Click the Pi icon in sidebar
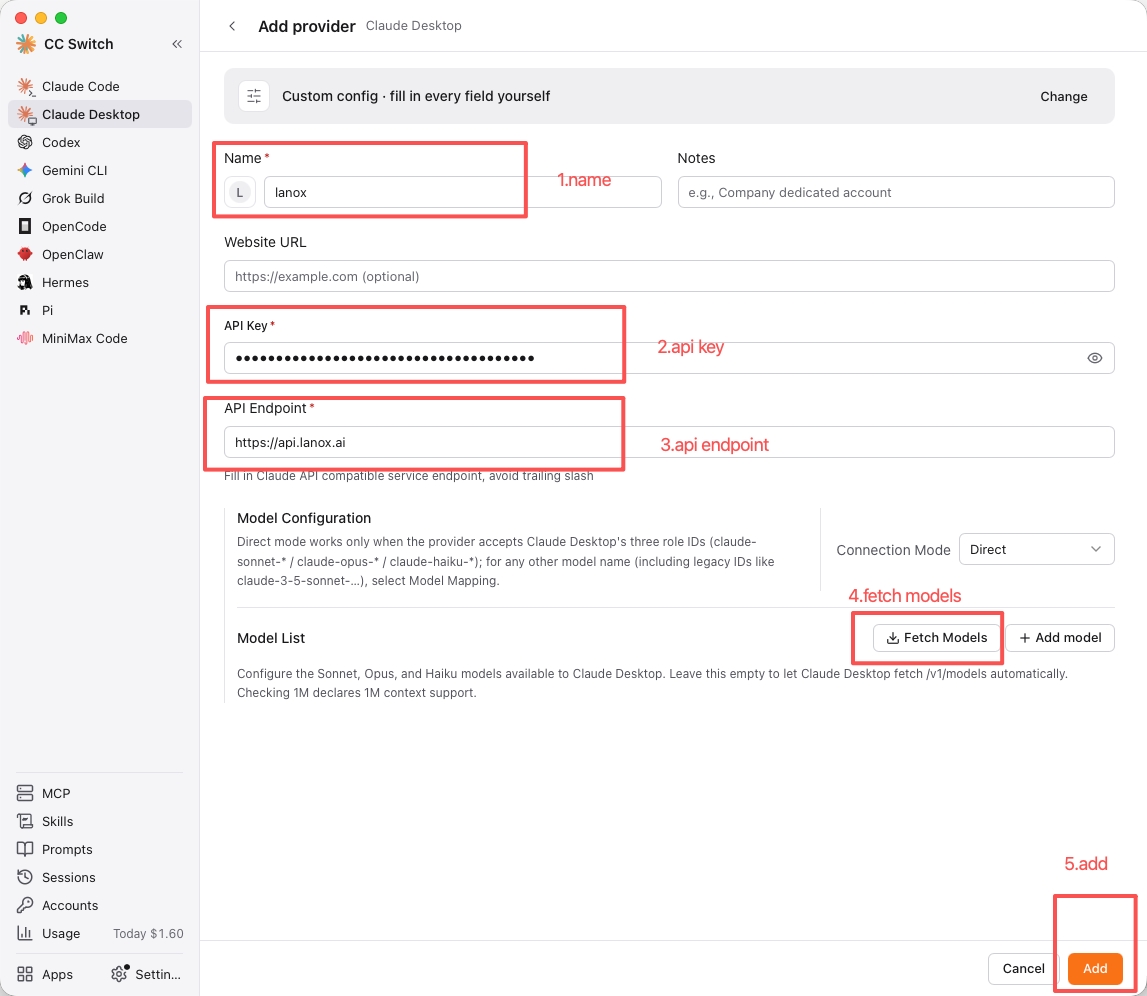1147x996 pixels. 25,310
